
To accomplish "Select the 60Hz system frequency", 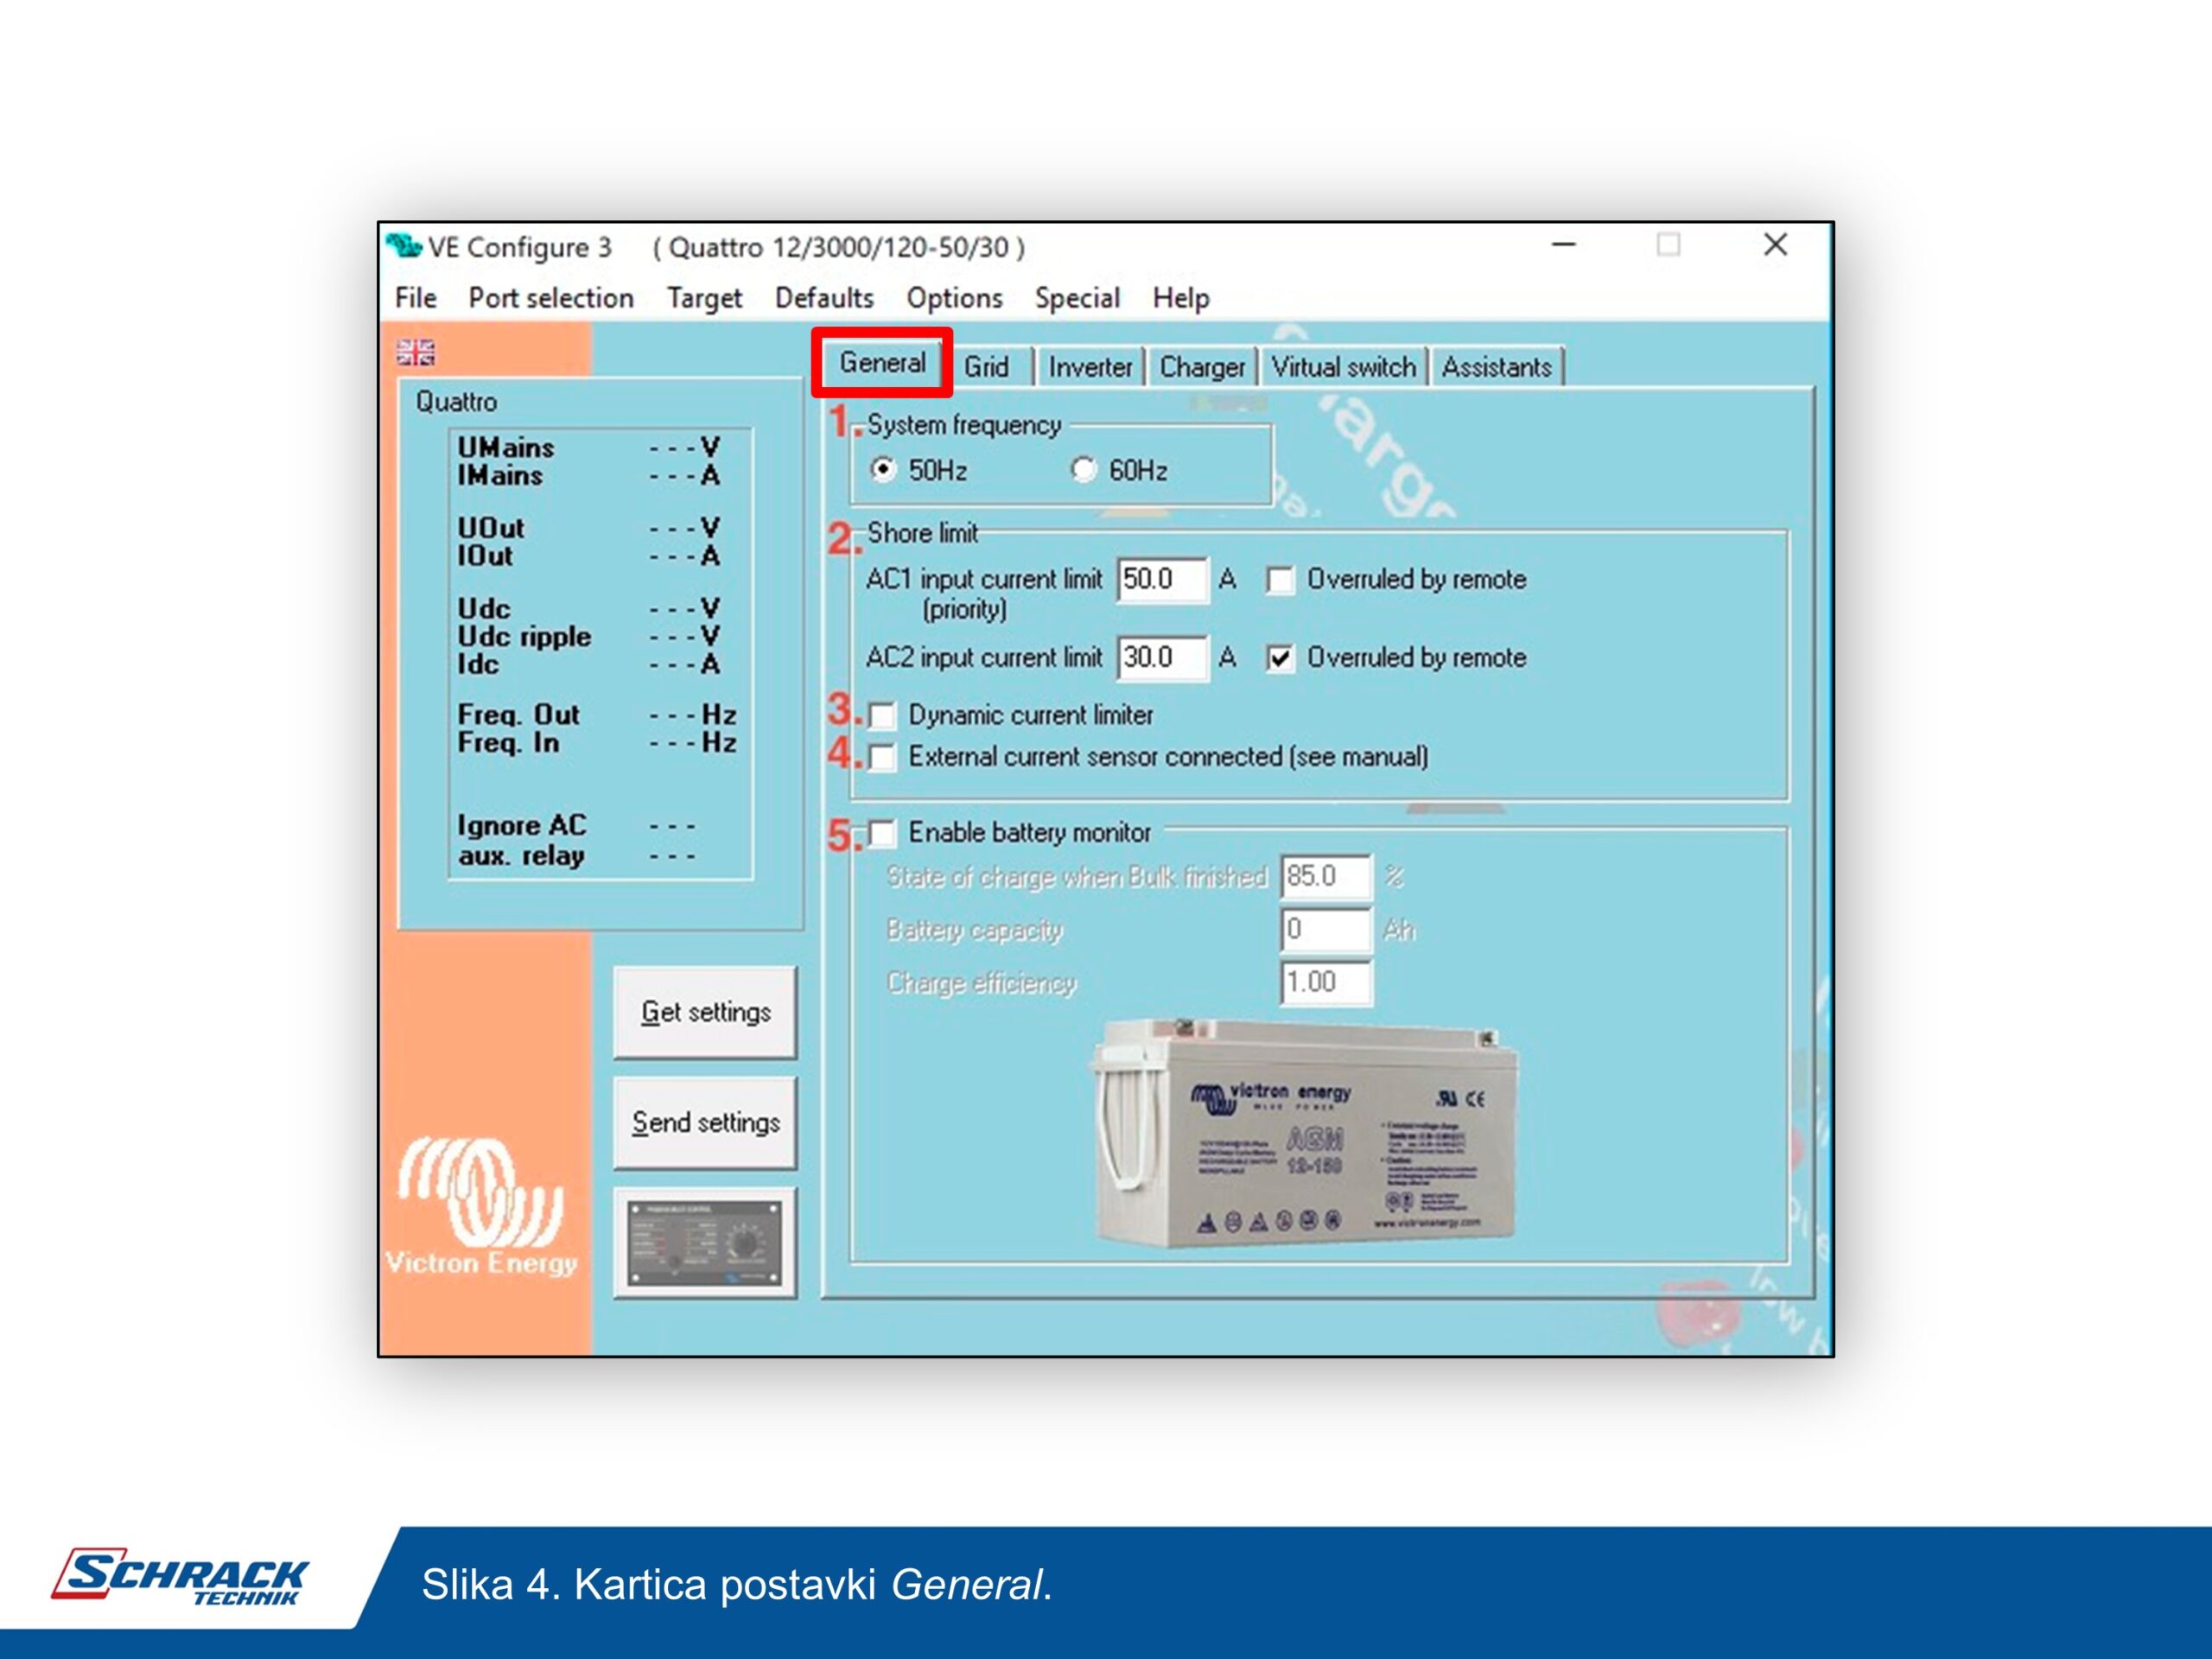I will 1083,469.
